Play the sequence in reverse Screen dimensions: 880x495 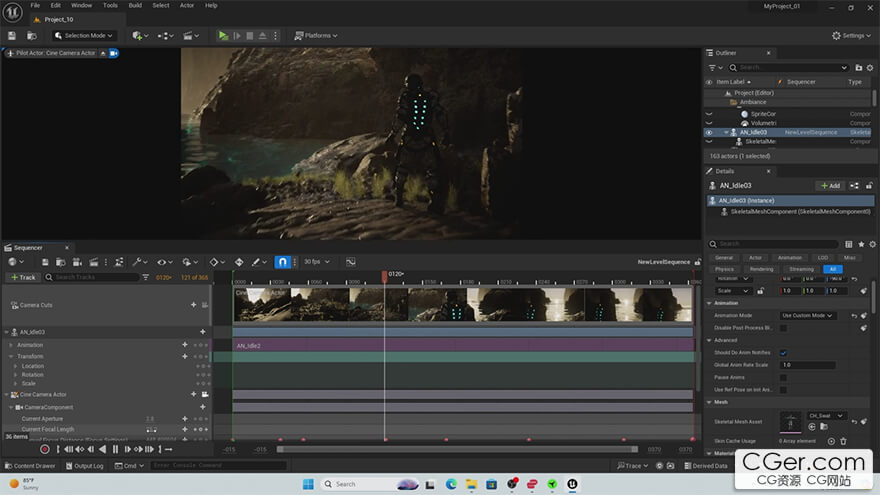pos(102,450)
